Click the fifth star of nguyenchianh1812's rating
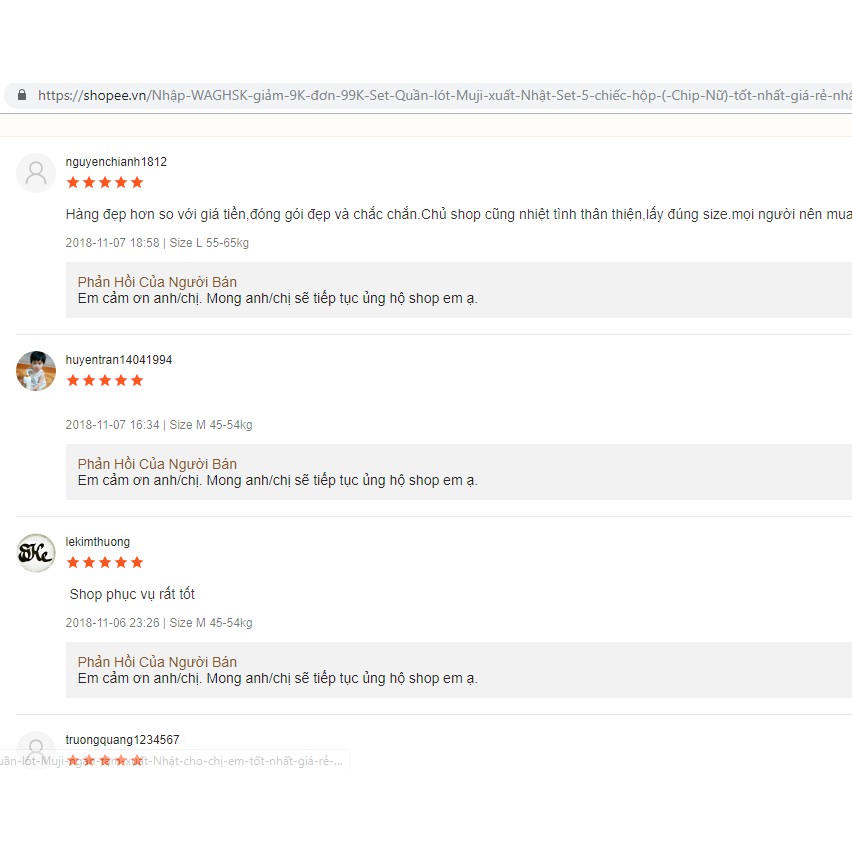This screenshot has width=852, height=852. (x=137, y=182)
